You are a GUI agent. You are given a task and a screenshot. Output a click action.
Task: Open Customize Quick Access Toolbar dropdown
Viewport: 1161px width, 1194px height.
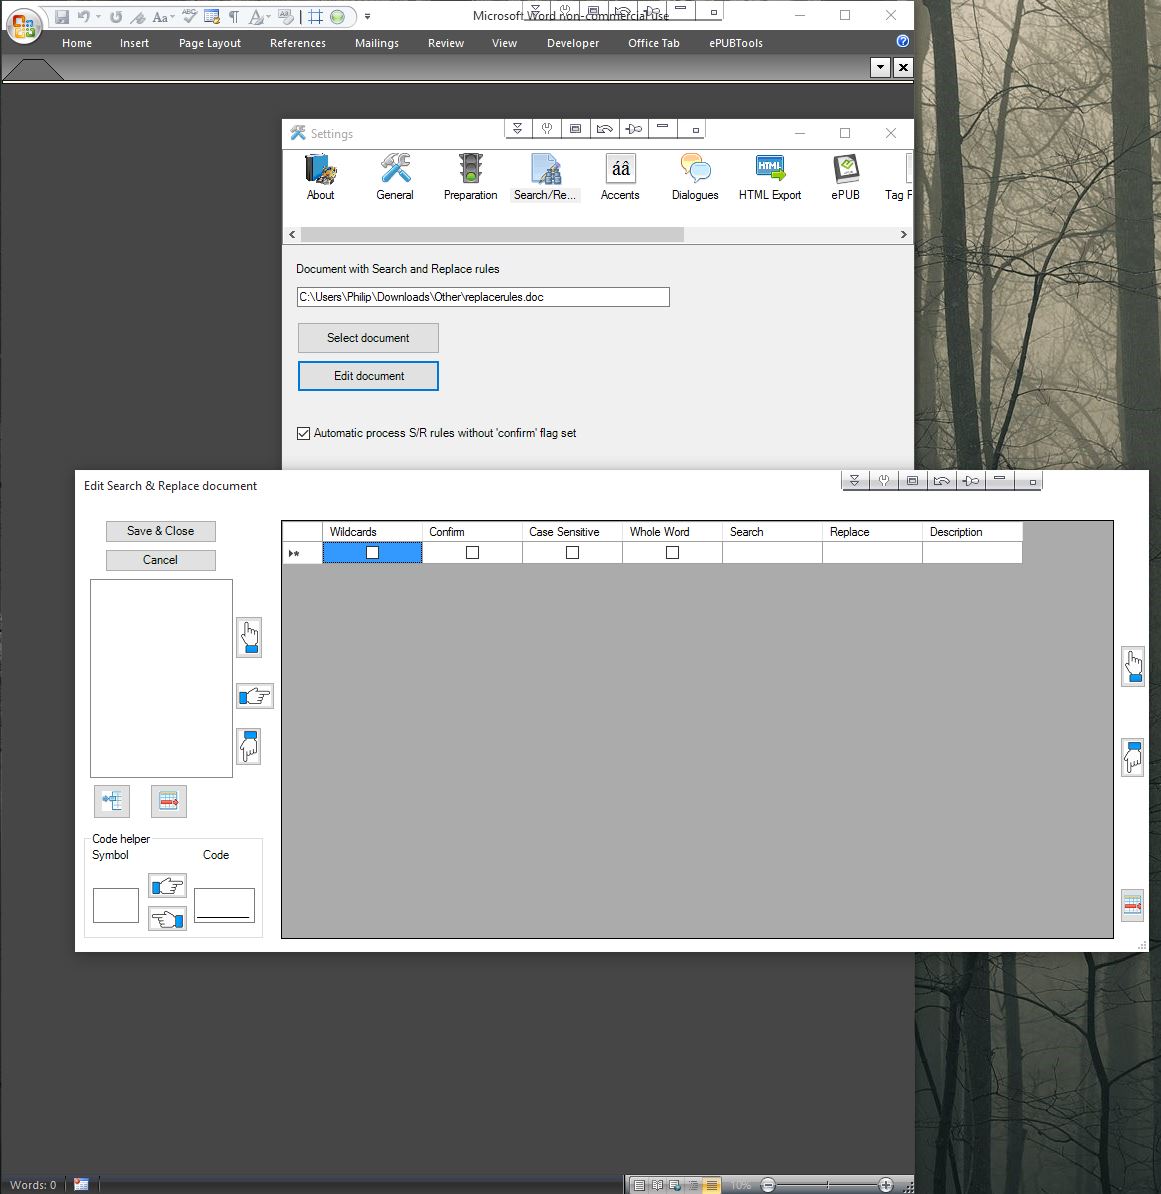tap(368, 16)
